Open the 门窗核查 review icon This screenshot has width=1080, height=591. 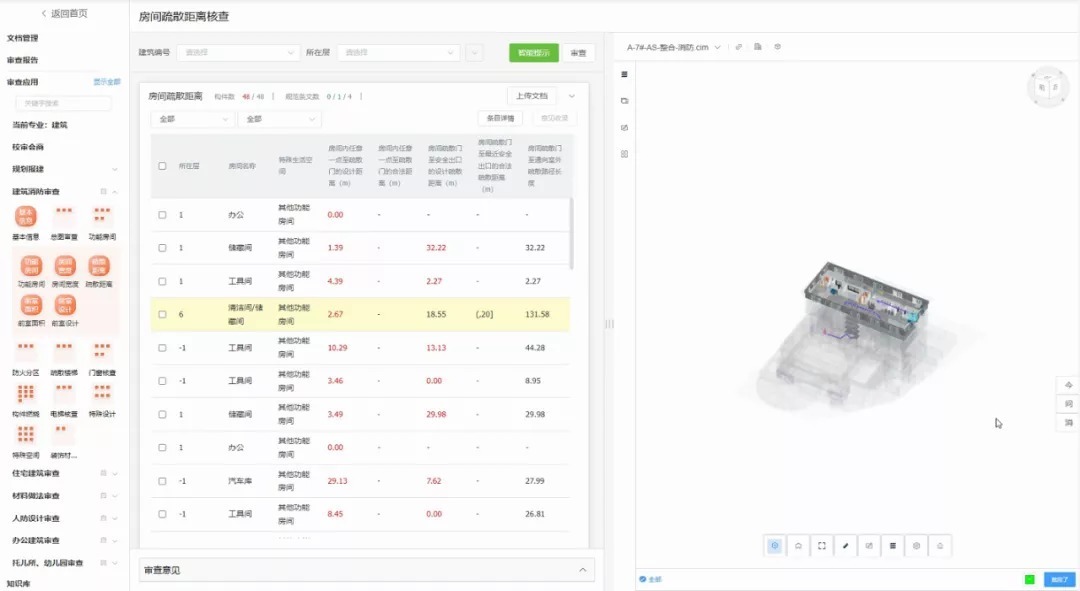tap(102, 352)
